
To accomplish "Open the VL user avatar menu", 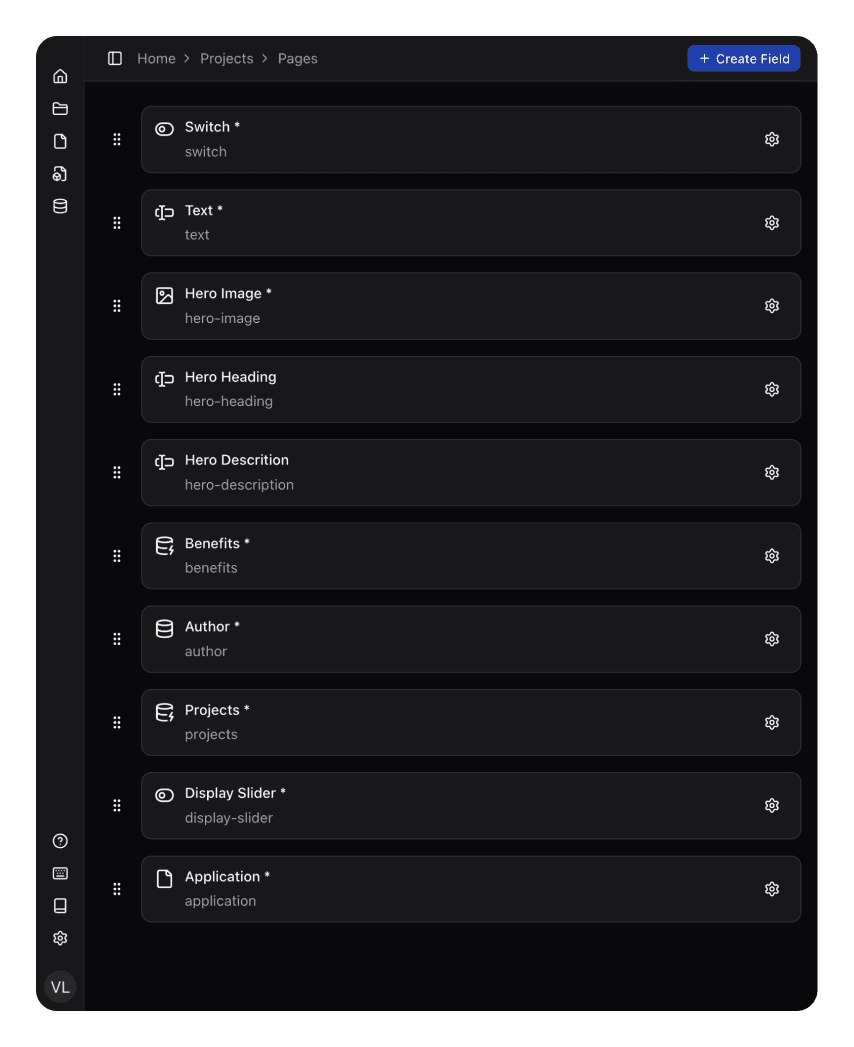I will click(60, 987).
